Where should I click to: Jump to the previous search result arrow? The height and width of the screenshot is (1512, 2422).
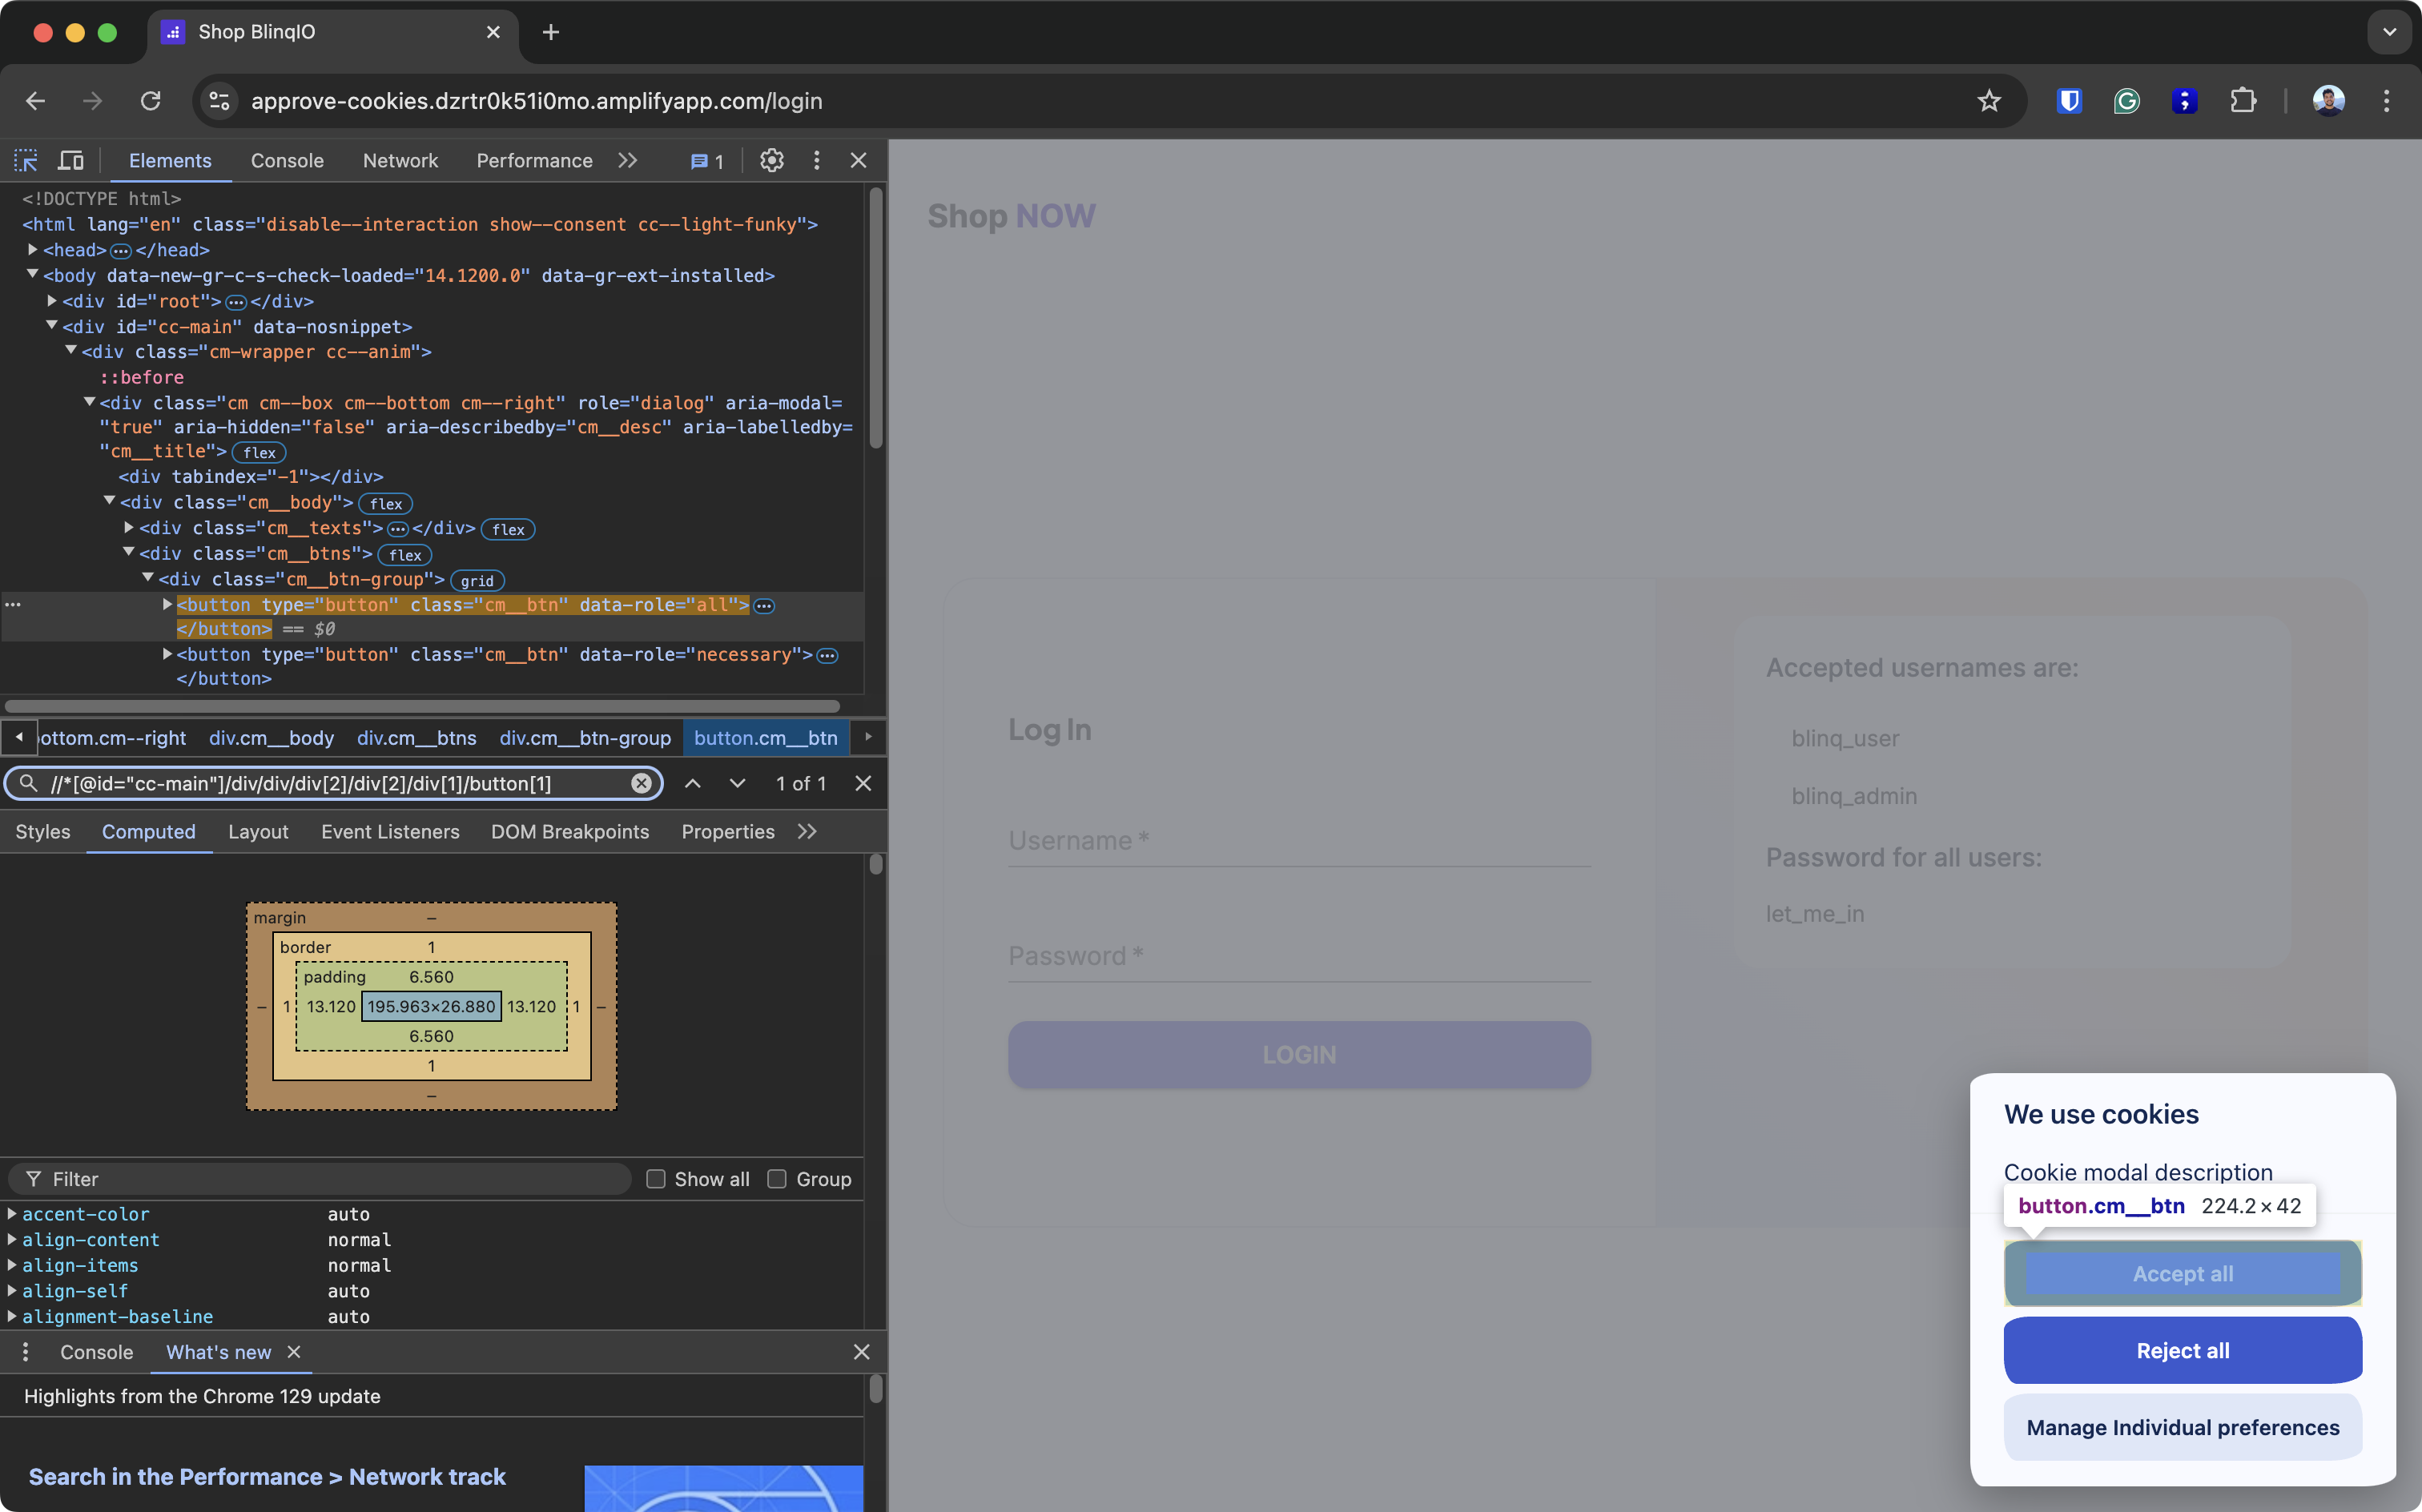pyautogui.click(x=692, y=783)
